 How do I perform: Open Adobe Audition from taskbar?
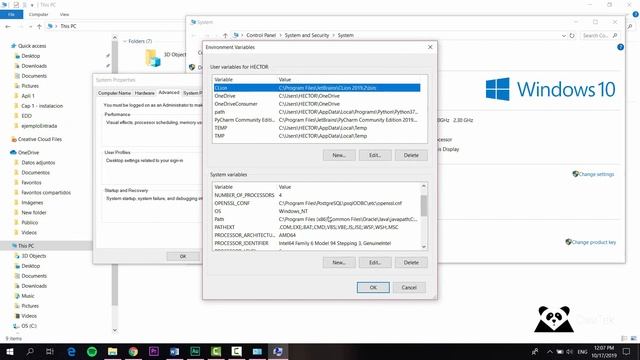195,351
